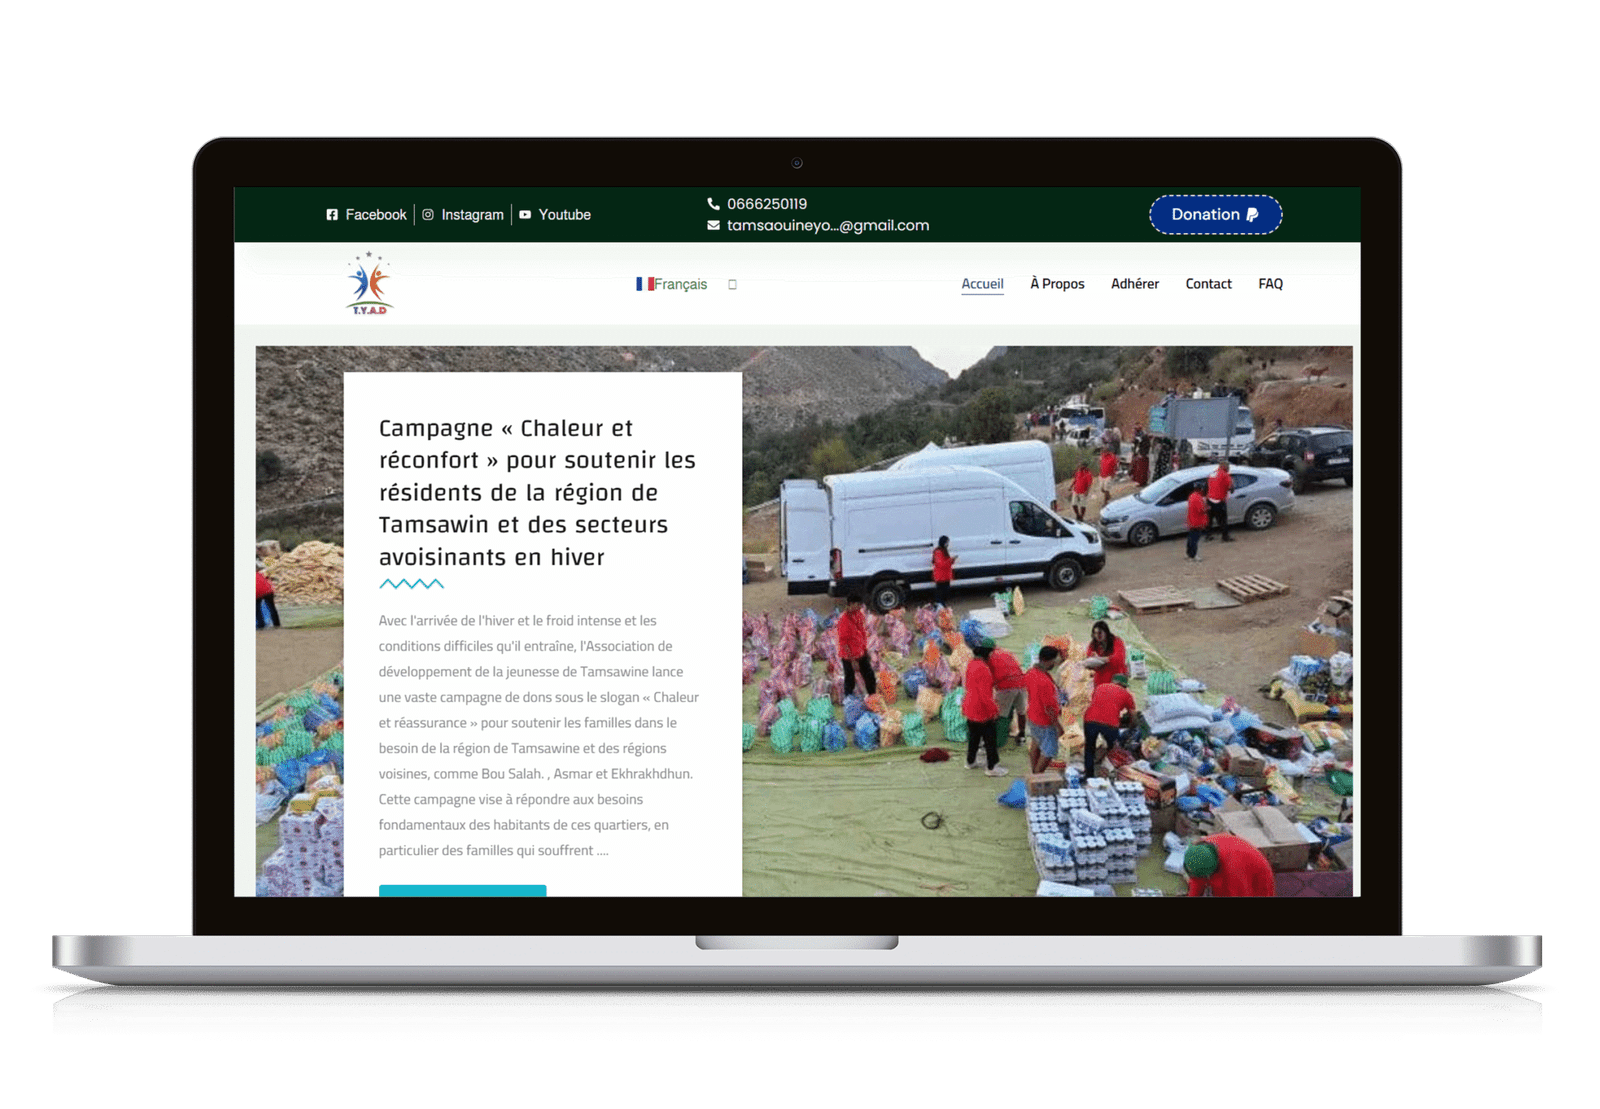
Task: Open Contact menu item
Action: coord(1208,284)
